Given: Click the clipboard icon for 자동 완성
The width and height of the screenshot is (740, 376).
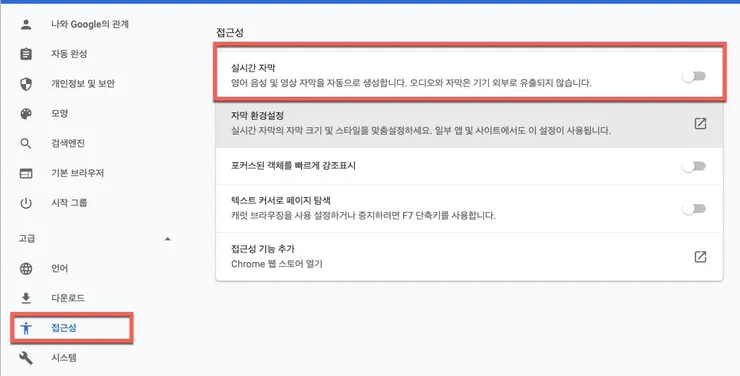Looking at the screenshot, I should (26, 54).
